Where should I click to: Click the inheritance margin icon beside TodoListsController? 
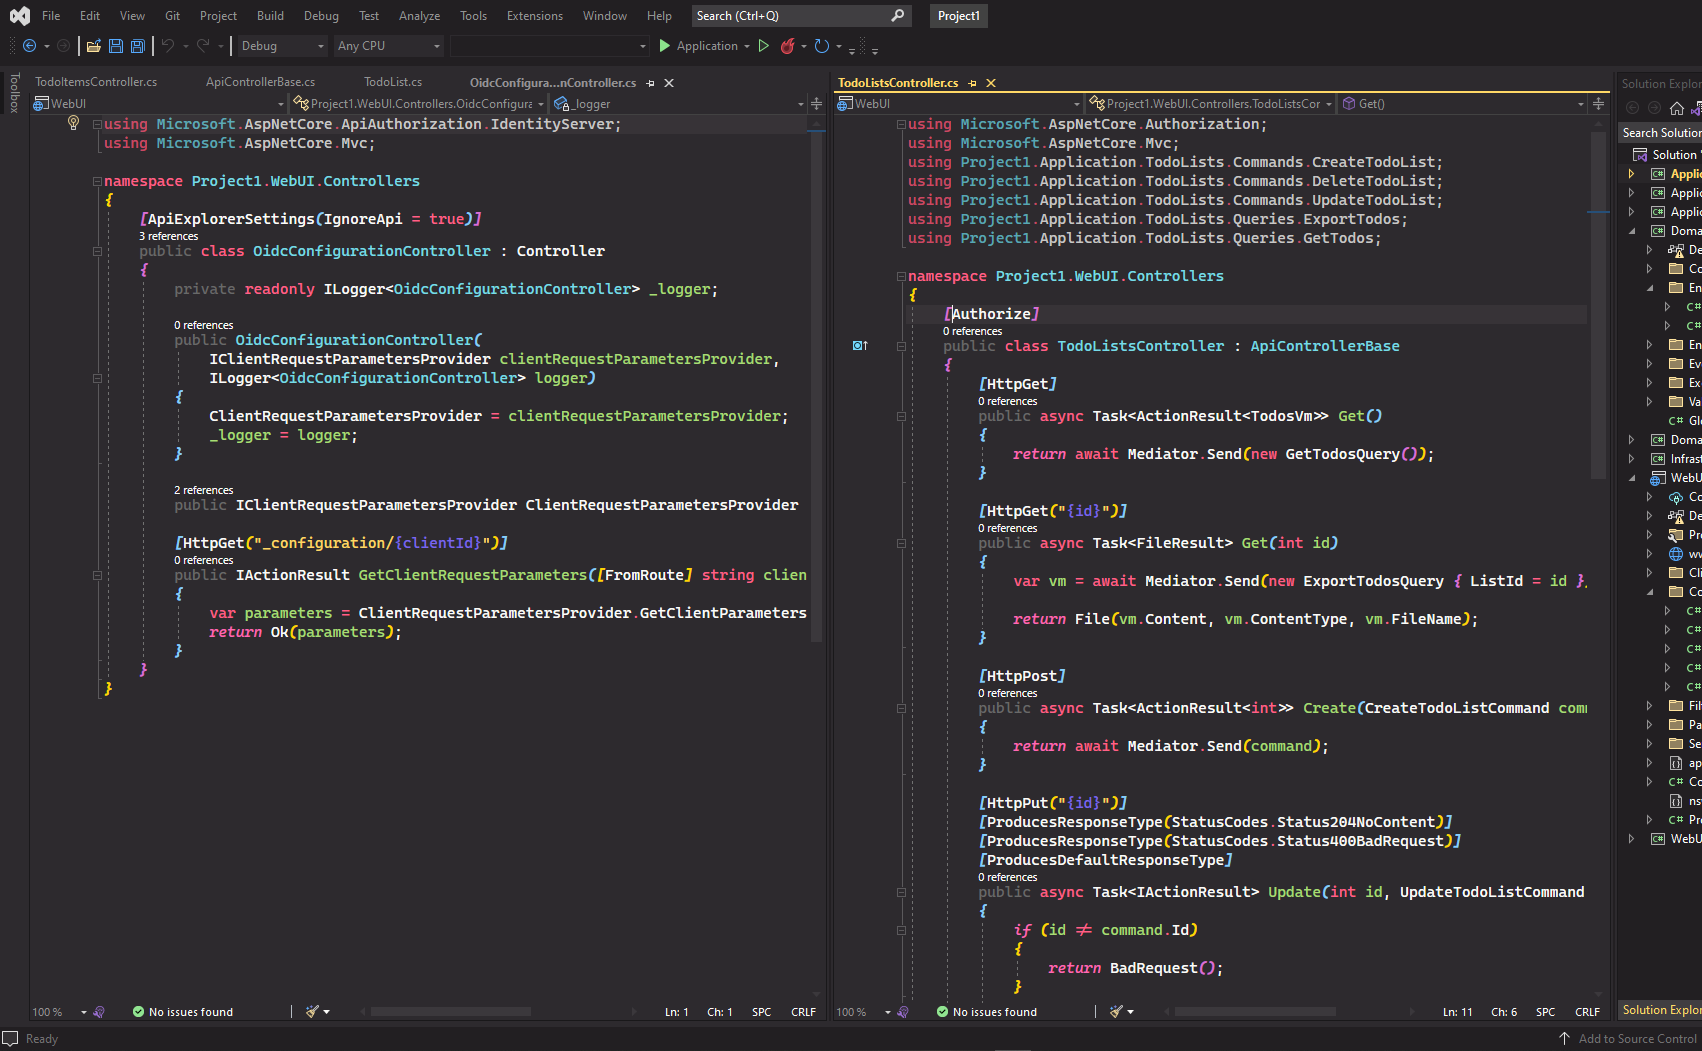860,346
